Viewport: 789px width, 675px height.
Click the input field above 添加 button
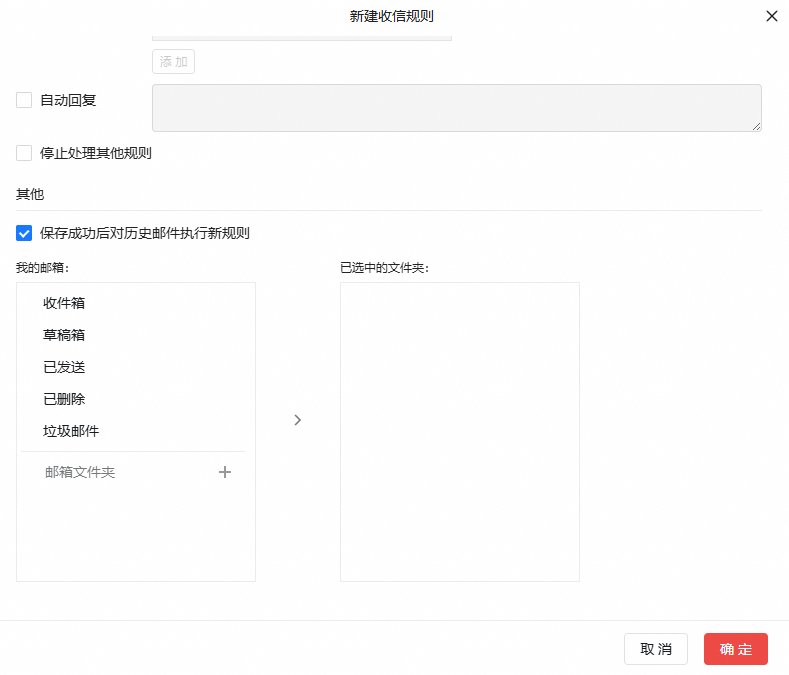click(301, 37)
